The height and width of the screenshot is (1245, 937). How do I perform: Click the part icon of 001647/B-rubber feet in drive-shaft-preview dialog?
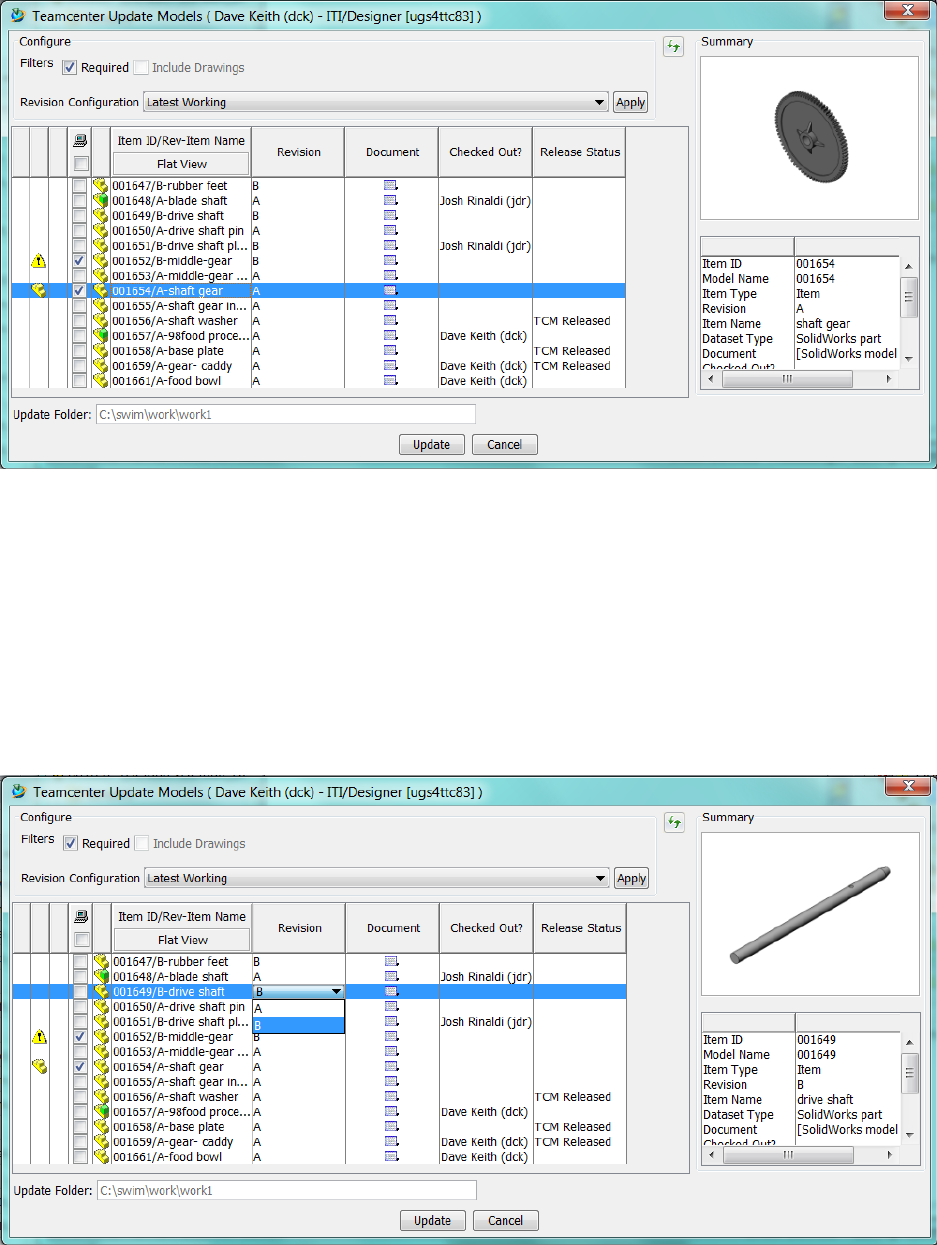100,962
